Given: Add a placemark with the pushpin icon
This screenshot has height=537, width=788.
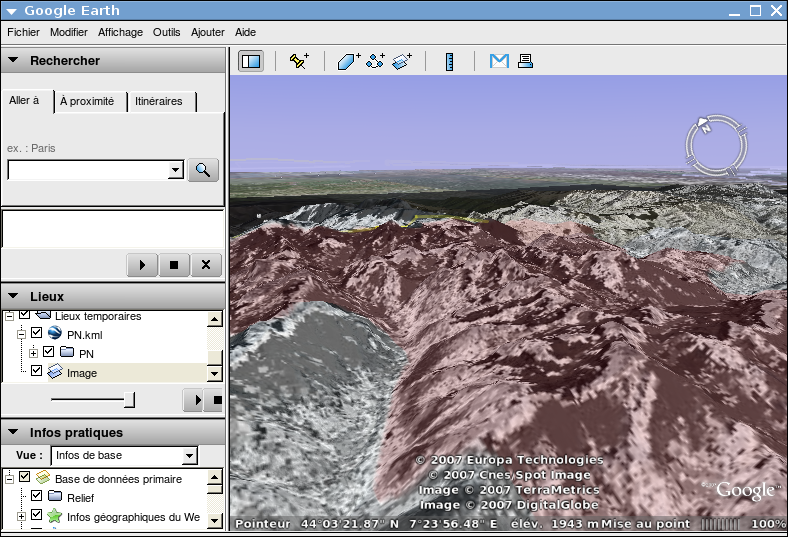Looking at the screenshot, I should [298, 61].
